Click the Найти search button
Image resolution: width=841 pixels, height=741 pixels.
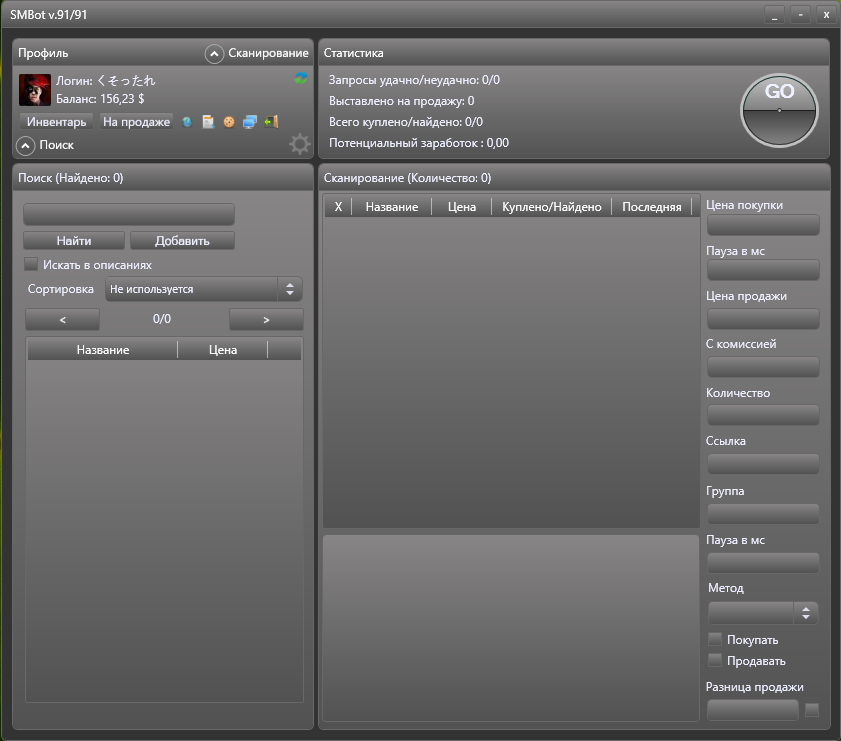pos(74,241)
